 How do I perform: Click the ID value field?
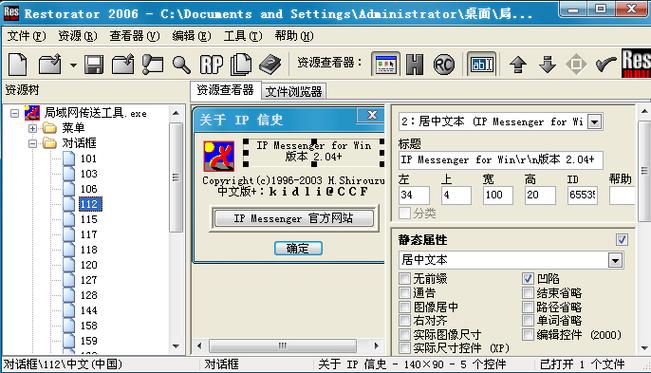coord(582,195)
